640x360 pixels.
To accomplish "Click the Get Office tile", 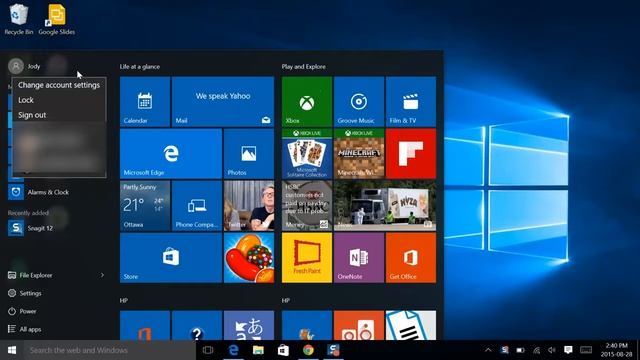I will [411, 258].
